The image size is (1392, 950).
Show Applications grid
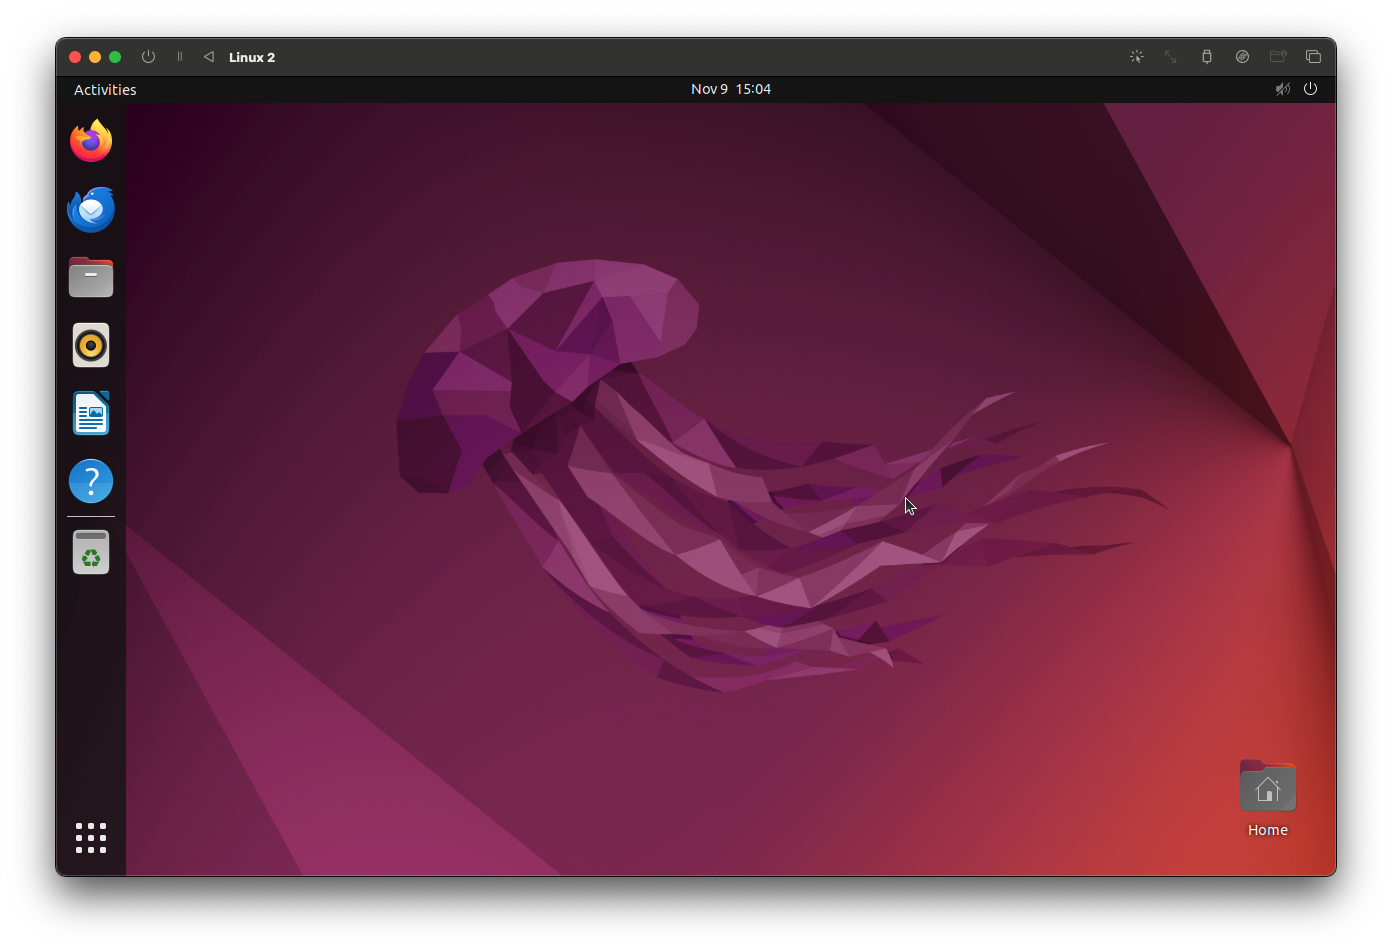pyautogui.click(x=91, y=838)
